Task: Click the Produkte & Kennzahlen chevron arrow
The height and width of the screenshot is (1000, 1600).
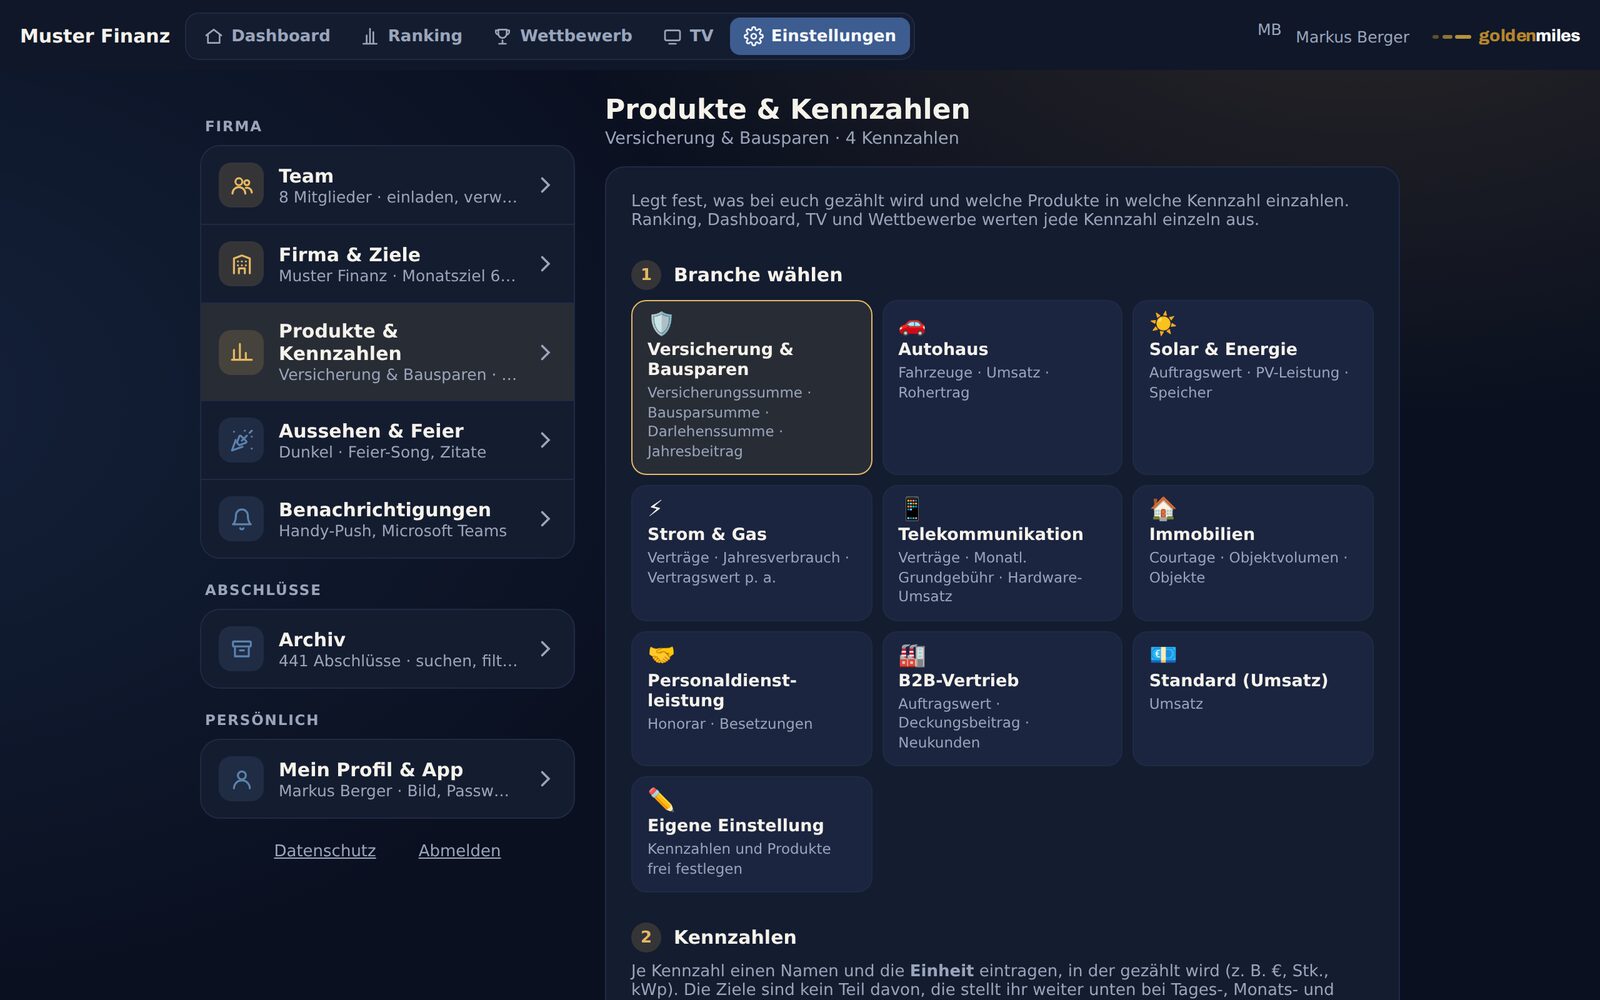Action: 545,352
